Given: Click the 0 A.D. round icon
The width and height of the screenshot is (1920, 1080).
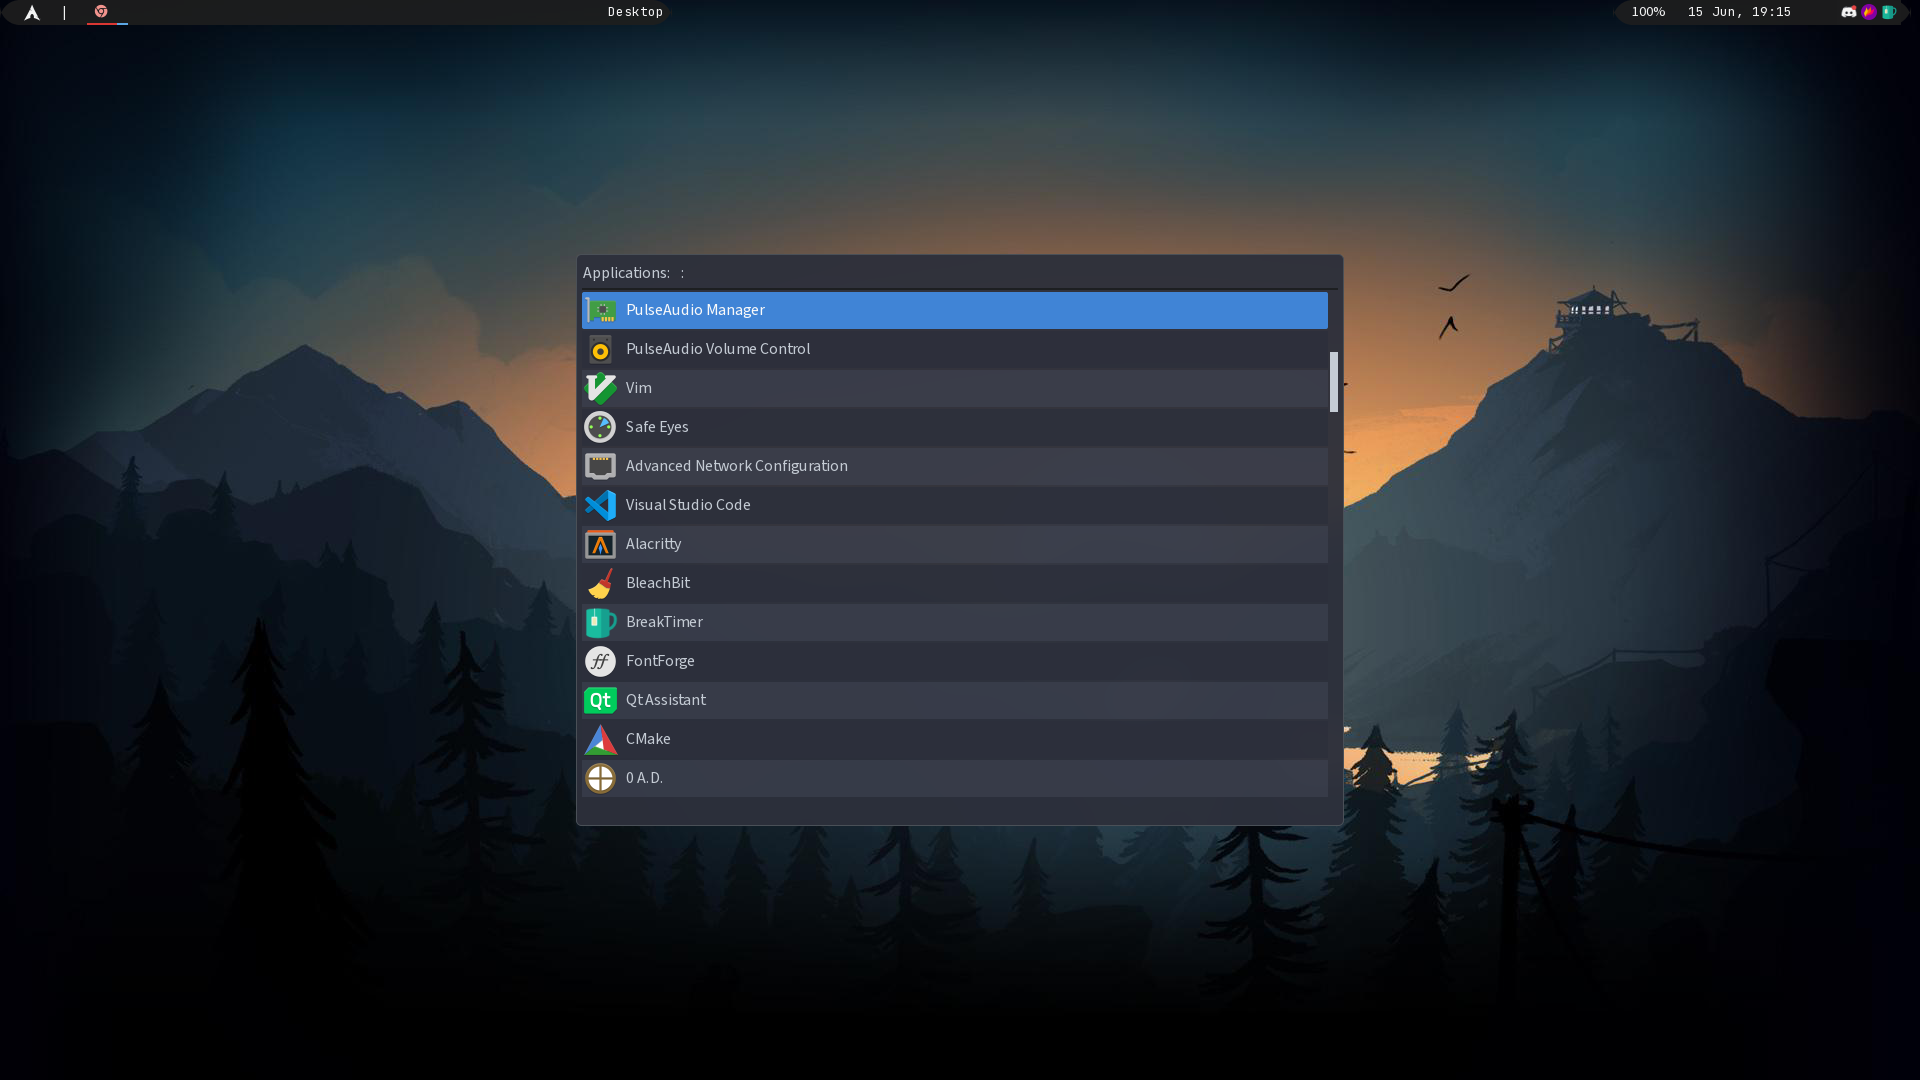Looking at the screenshot, I should pyautogui.click(x=600, y=778).
